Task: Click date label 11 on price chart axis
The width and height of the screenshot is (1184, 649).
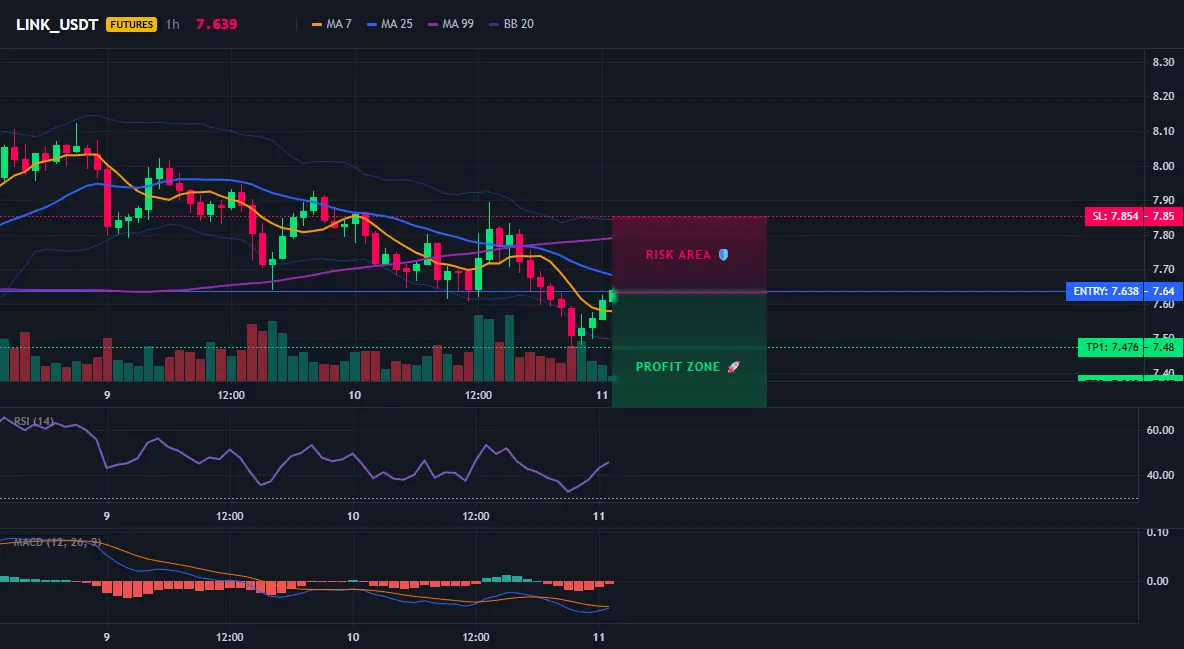Action: (x=602, y=394)
